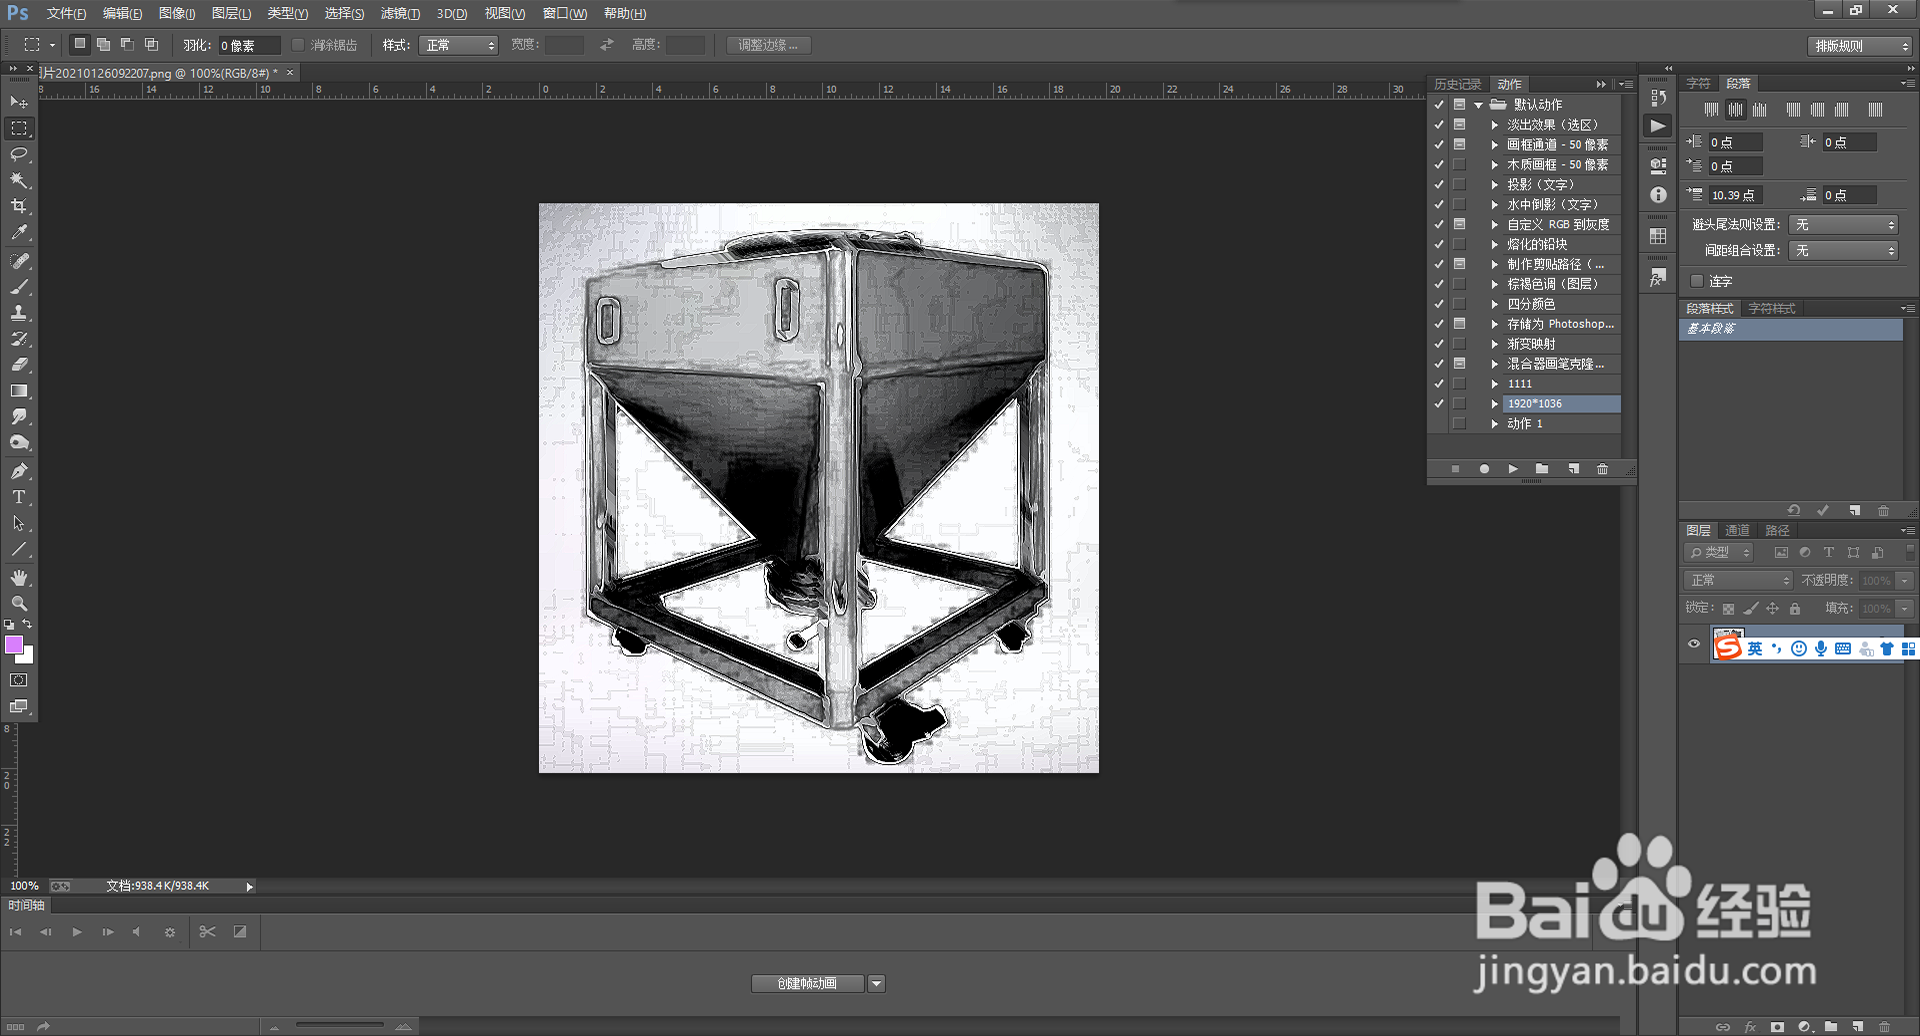Click the timeline settings gear icon
Viewport: 1920px width, 1036px height.
click(x=170, y=932)
